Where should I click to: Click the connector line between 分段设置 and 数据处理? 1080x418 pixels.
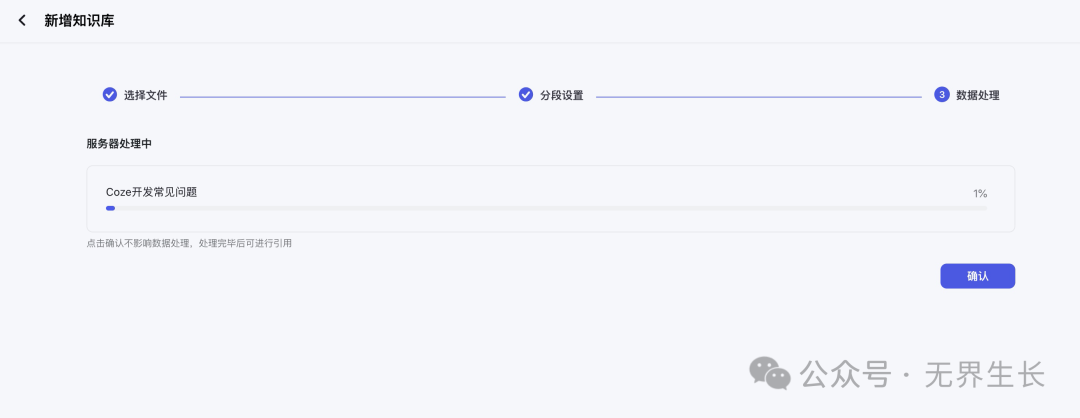(x=758, y=96)
